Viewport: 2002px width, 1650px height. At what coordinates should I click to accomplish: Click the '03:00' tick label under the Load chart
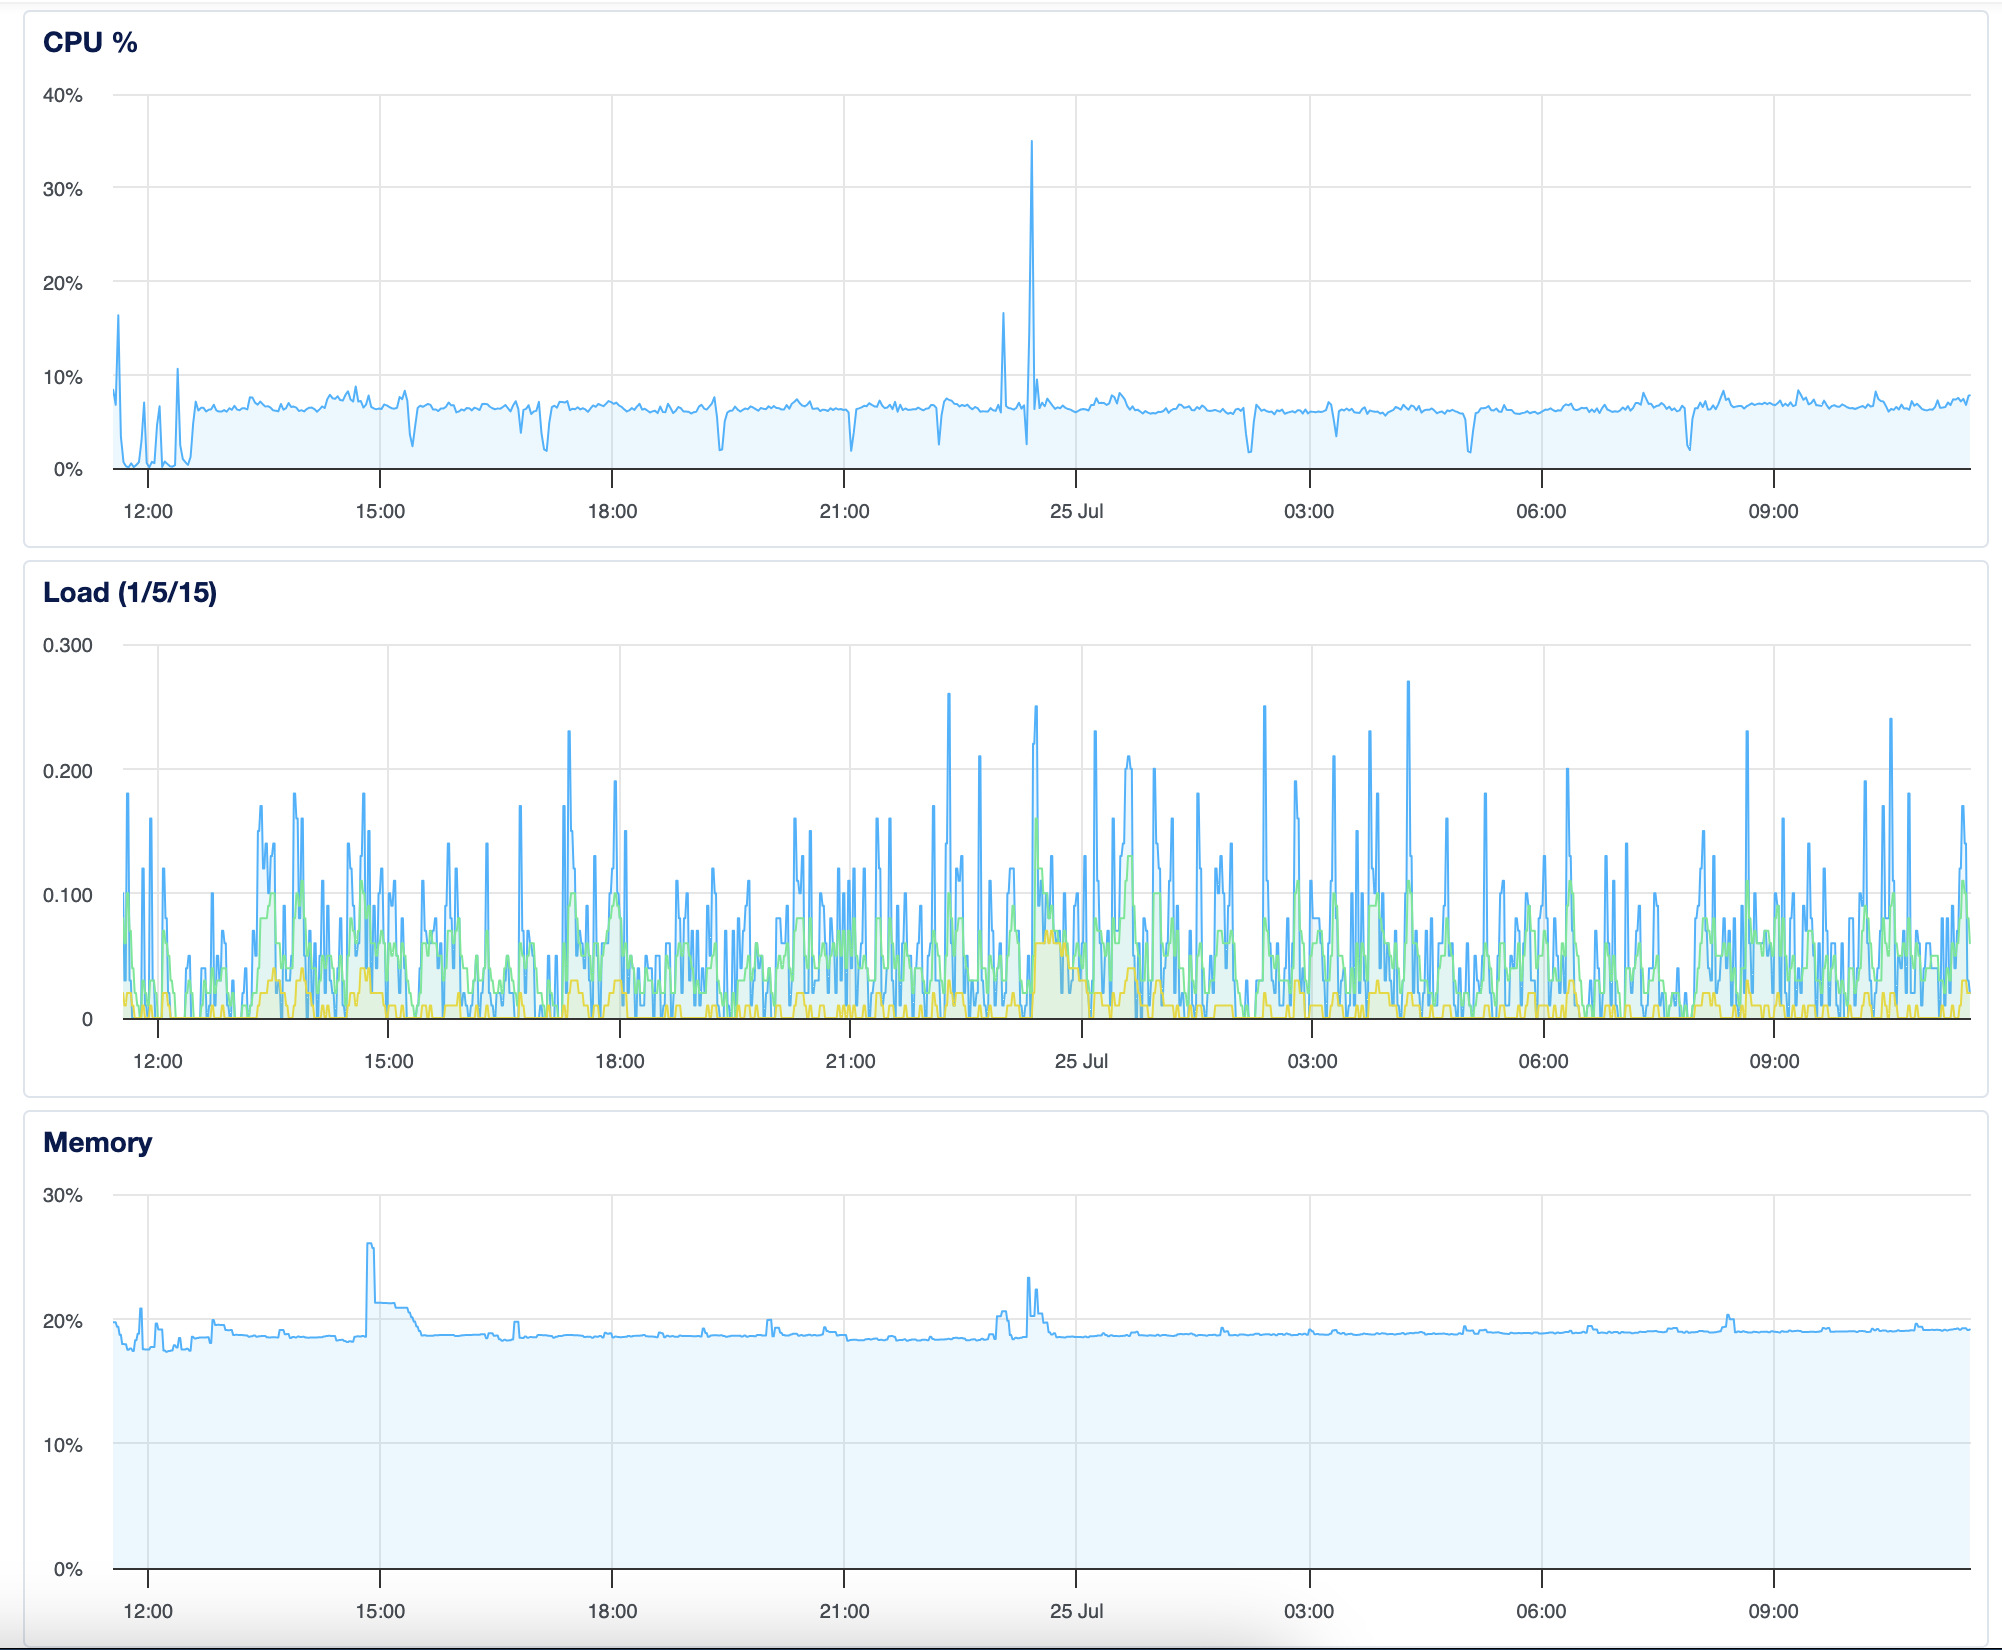[1312, 1061]
